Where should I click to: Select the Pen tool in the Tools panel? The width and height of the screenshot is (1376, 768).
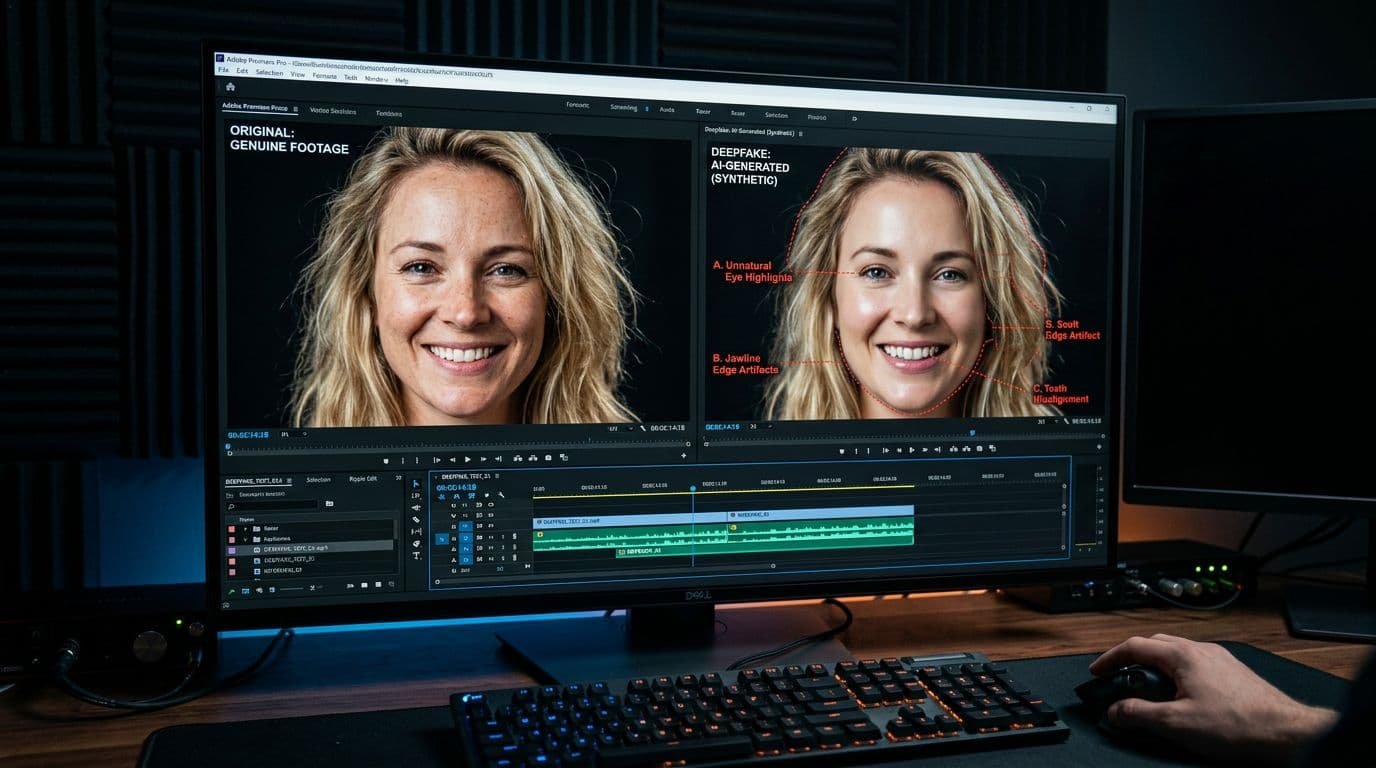pos(416,544)
